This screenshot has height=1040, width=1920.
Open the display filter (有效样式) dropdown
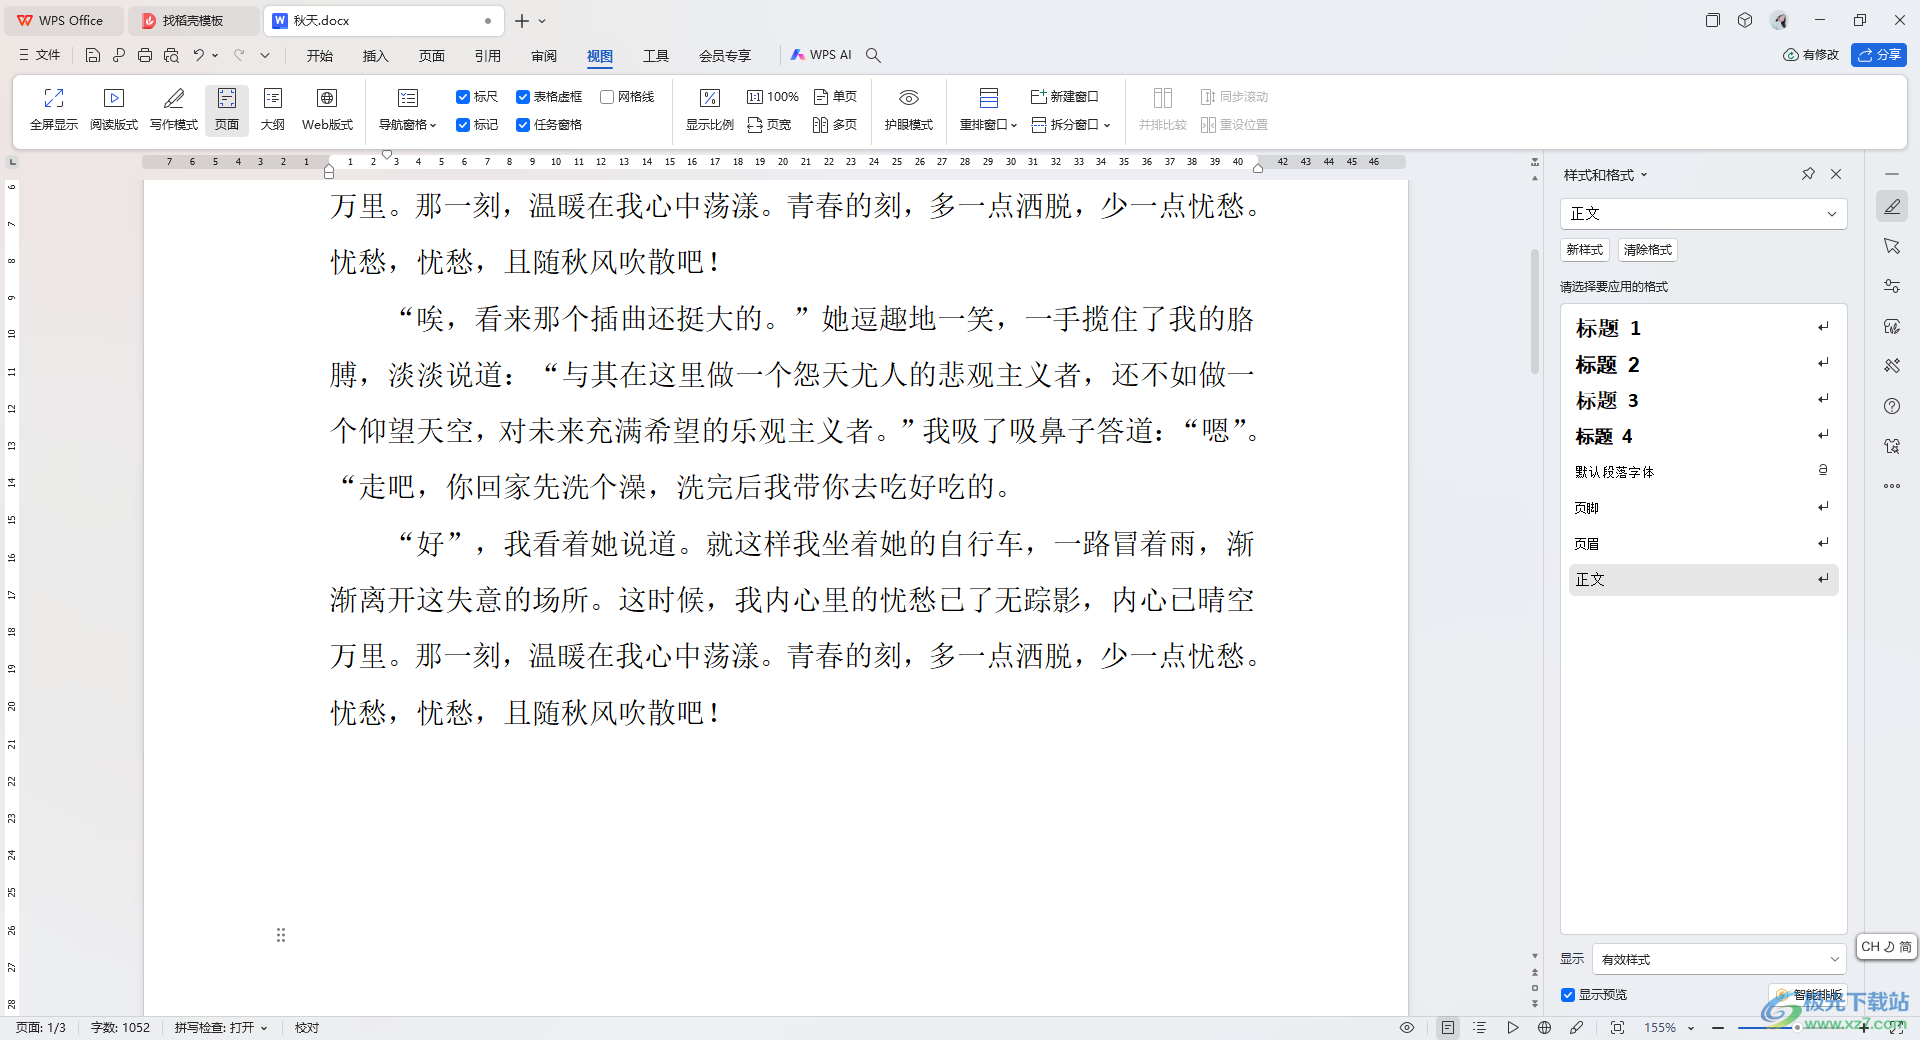(x=1719, y=959)
